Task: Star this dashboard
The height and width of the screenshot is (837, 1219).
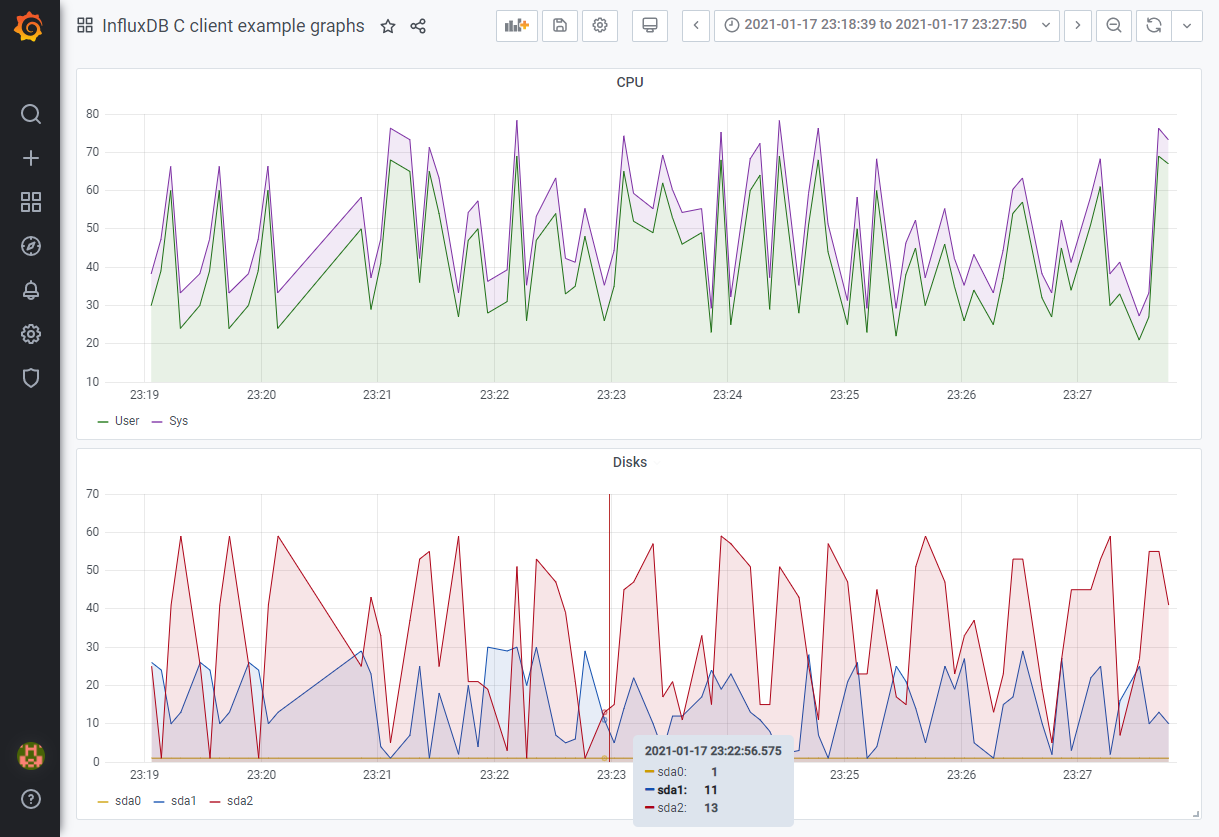Action: 388,26
